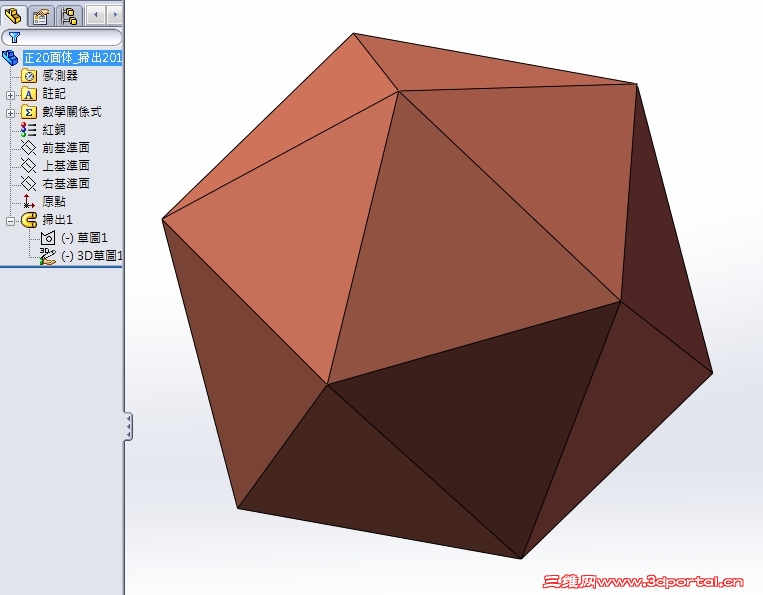Click the filter funnel icon

pyautogui.click(x=14, y=37)
